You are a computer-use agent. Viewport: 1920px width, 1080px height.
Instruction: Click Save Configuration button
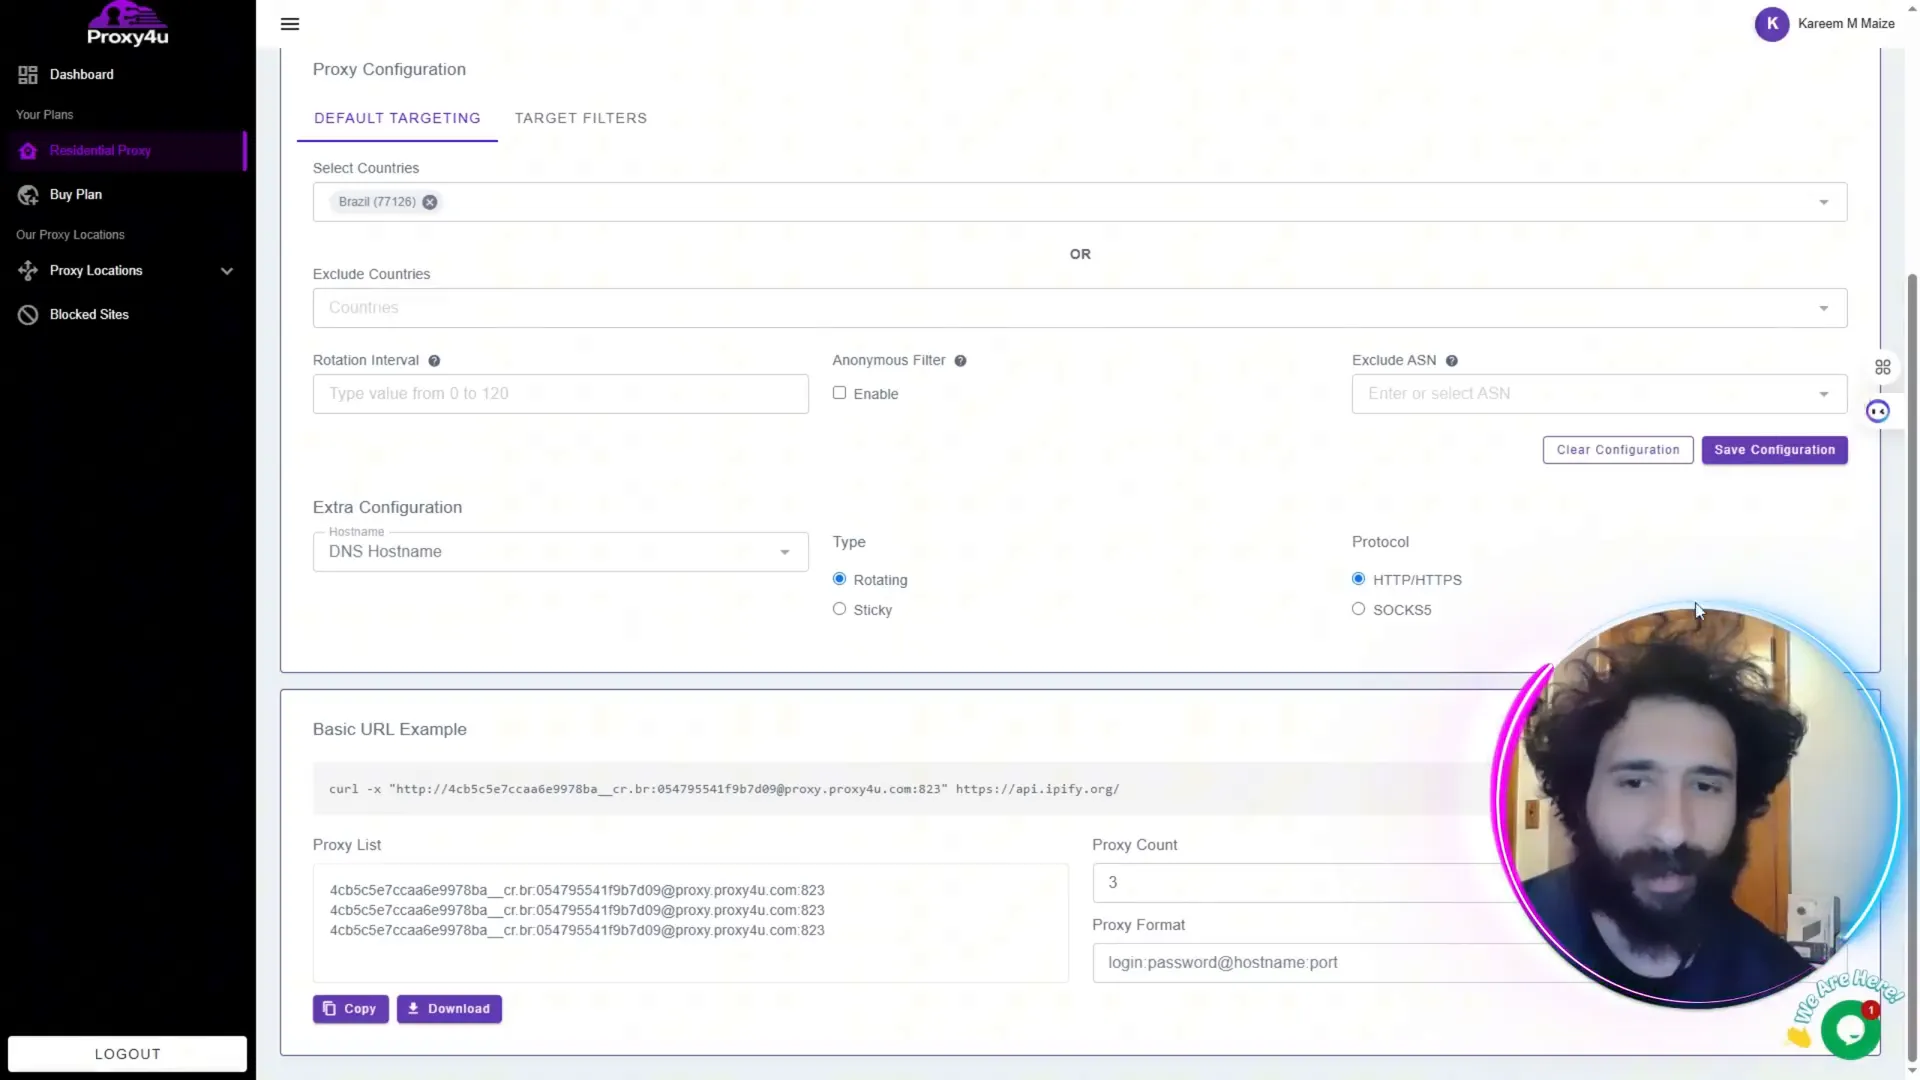(1775, 450)
